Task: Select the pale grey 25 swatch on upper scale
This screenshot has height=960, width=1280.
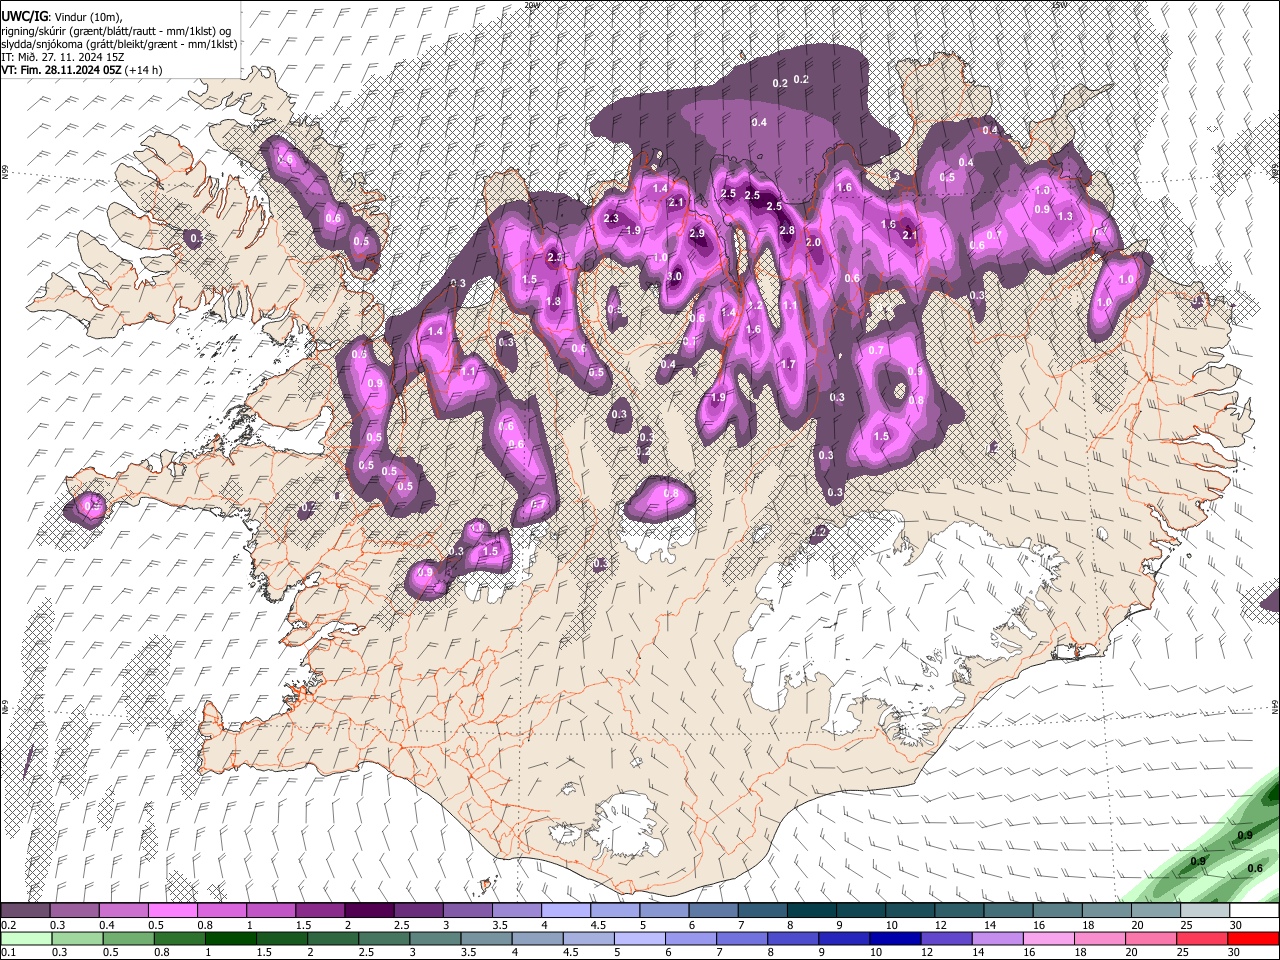Action: tap(1204, 911)
